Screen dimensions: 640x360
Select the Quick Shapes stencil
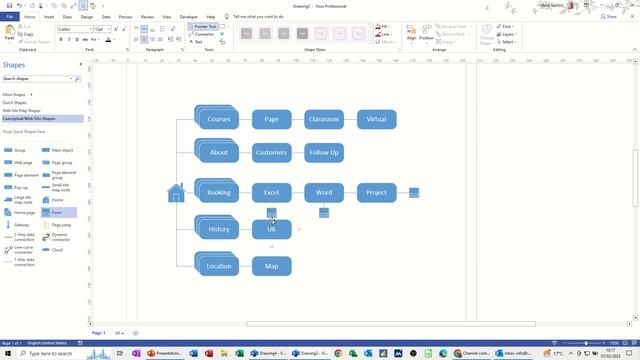tap(15, 102)
